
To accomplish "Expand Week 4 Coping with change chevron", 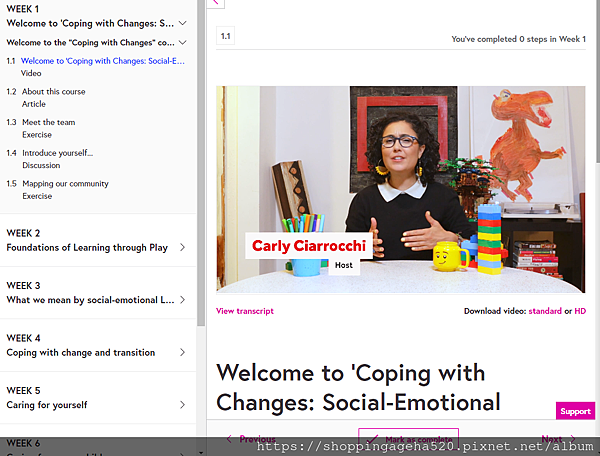I will click(x=183, y=352).
